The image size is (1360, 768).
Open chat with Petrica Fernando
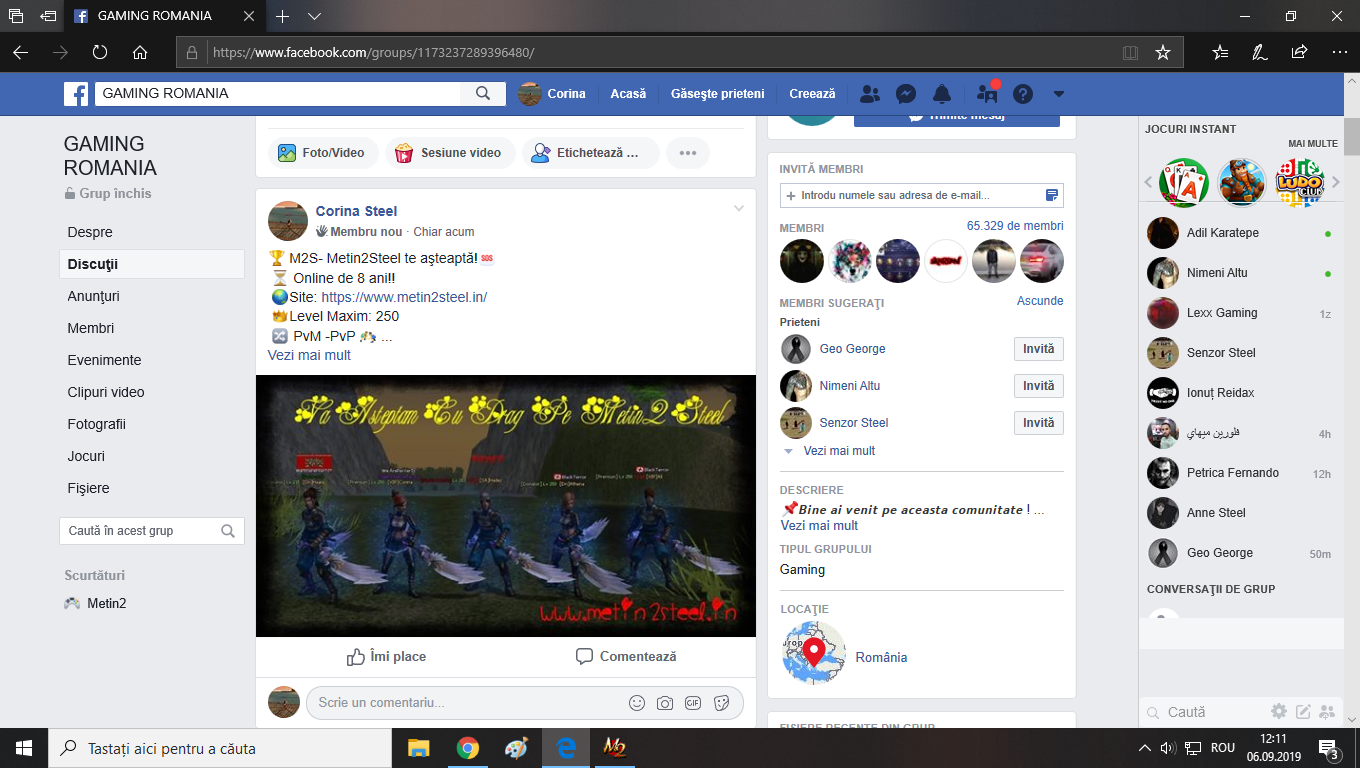pyautogui.click(x=1240, y=473)
